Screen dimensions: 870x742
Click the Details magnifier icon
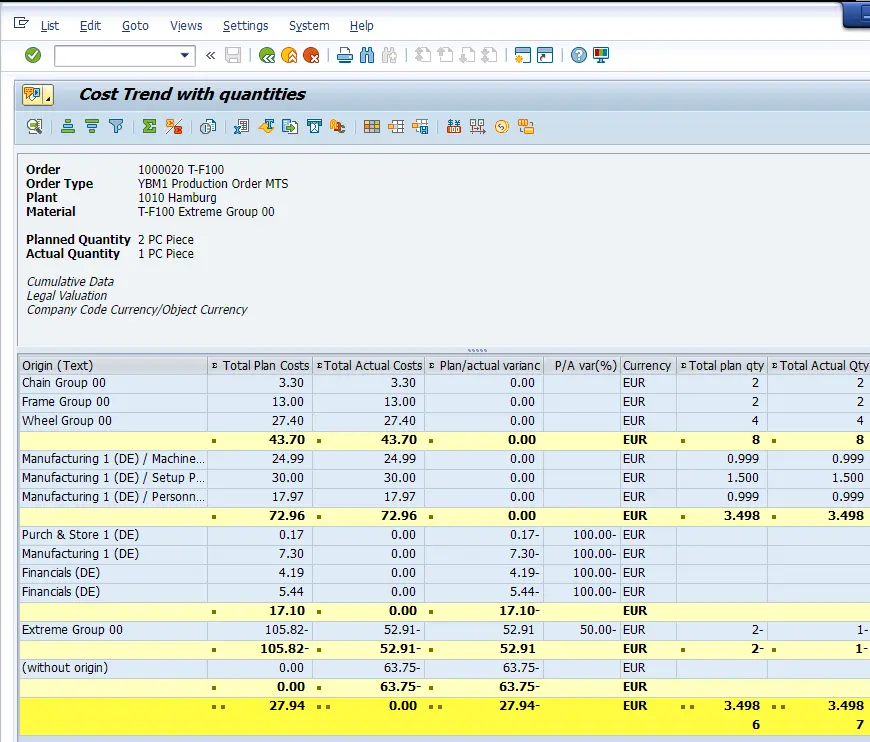click(34, 126)
